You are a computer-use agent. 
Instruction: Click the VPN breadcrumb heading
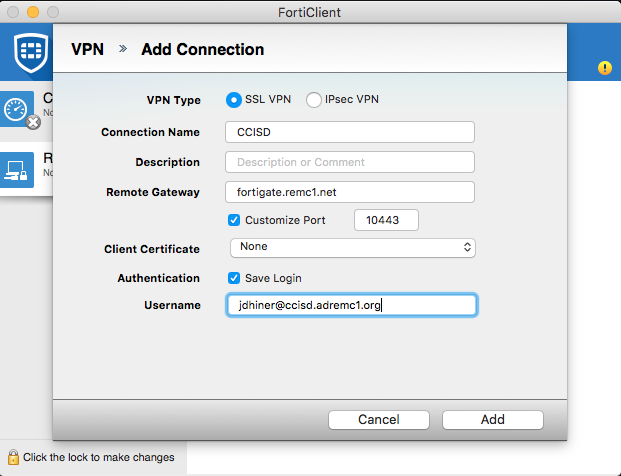88,50
